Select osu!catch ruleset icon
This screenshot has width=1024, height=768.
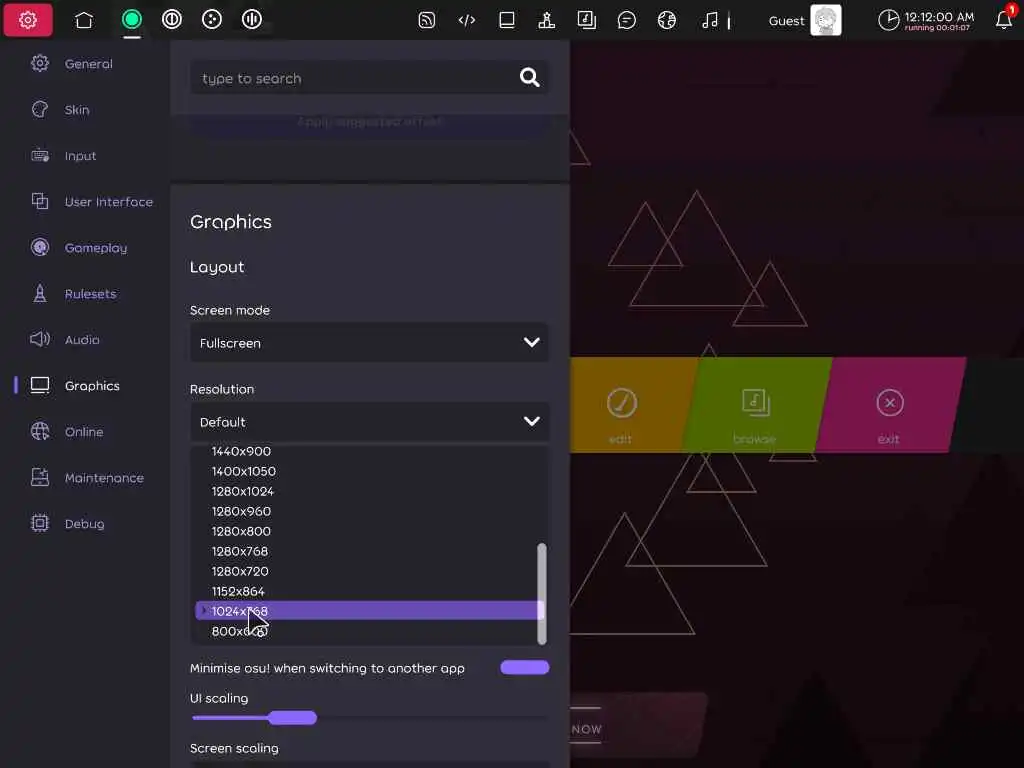[x=212, y=20]
